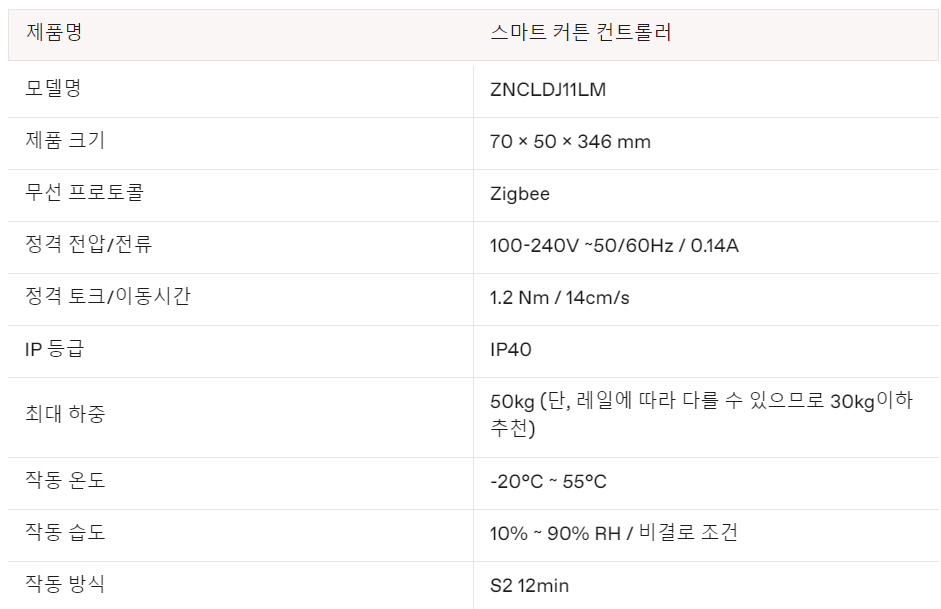The width and height of the screenshot is (941, 609).
Task: Select the -20°C ~ 55°C temperature value
Action: click(x=548, y=482)
